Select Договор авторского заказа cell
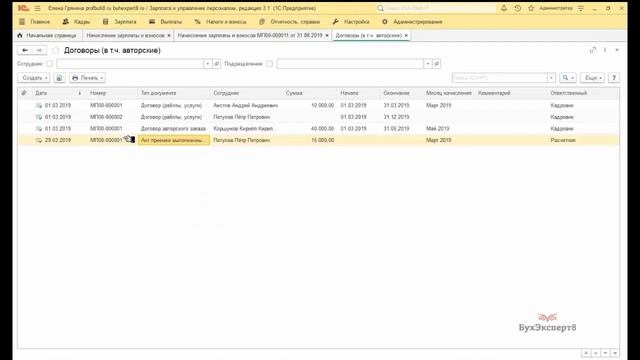 pos(173,129)
